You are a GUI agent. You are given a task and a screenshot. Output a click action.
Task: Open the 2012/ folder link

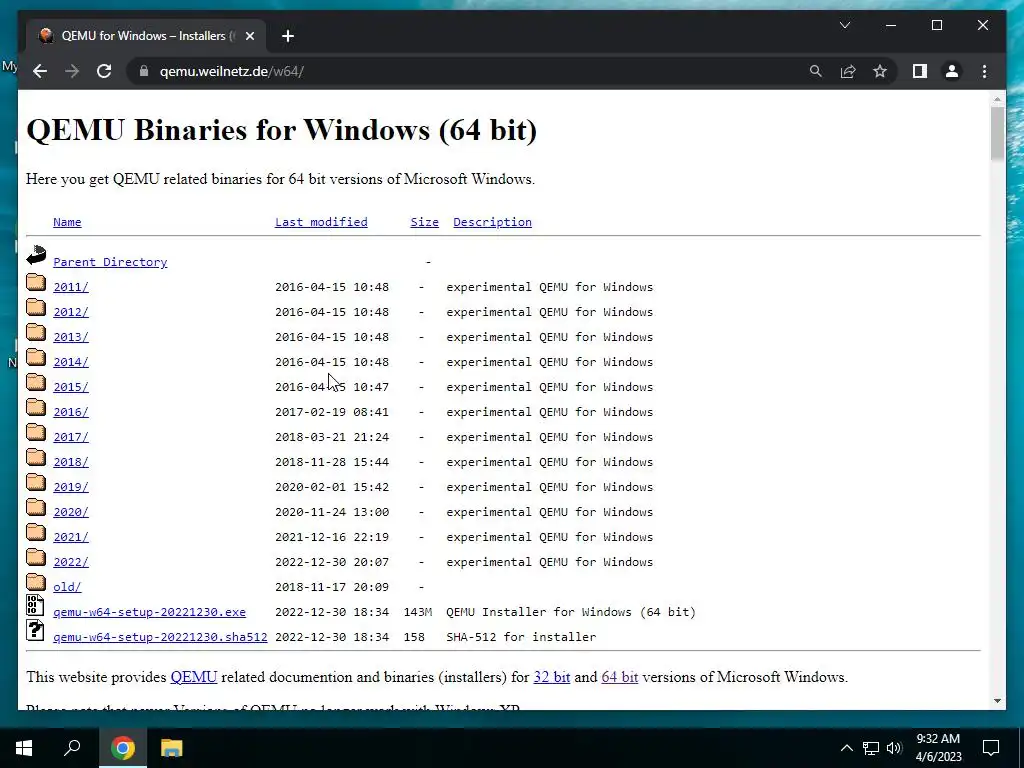(71, 312)
